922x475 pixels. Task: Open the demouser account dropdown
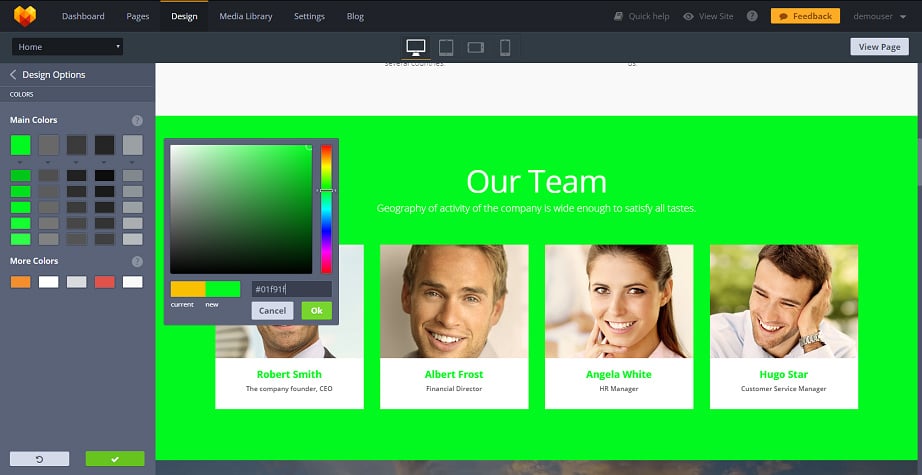coord(880,16)
